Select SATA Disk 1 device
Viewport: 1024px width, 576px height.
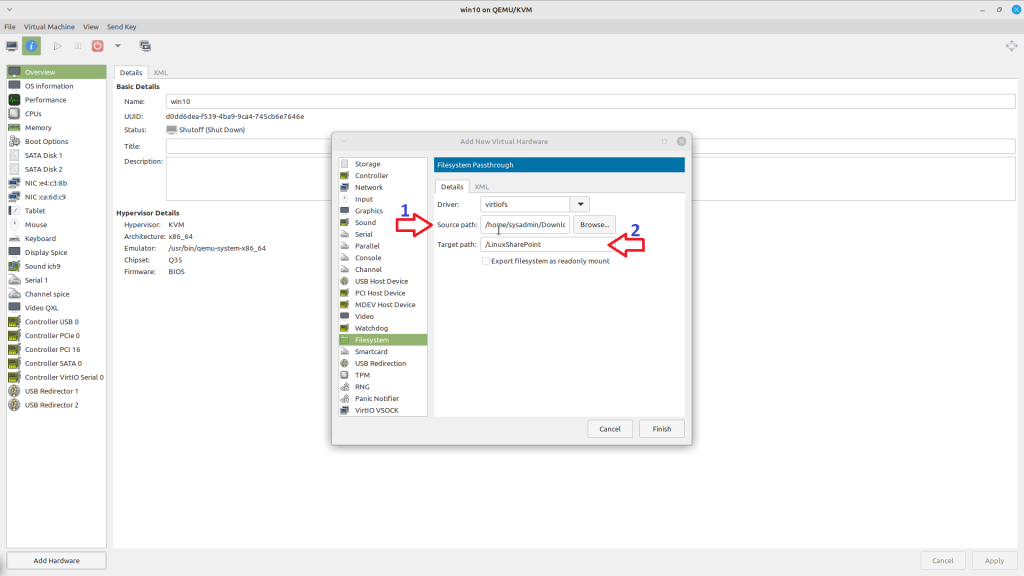[x=56, y=155]
